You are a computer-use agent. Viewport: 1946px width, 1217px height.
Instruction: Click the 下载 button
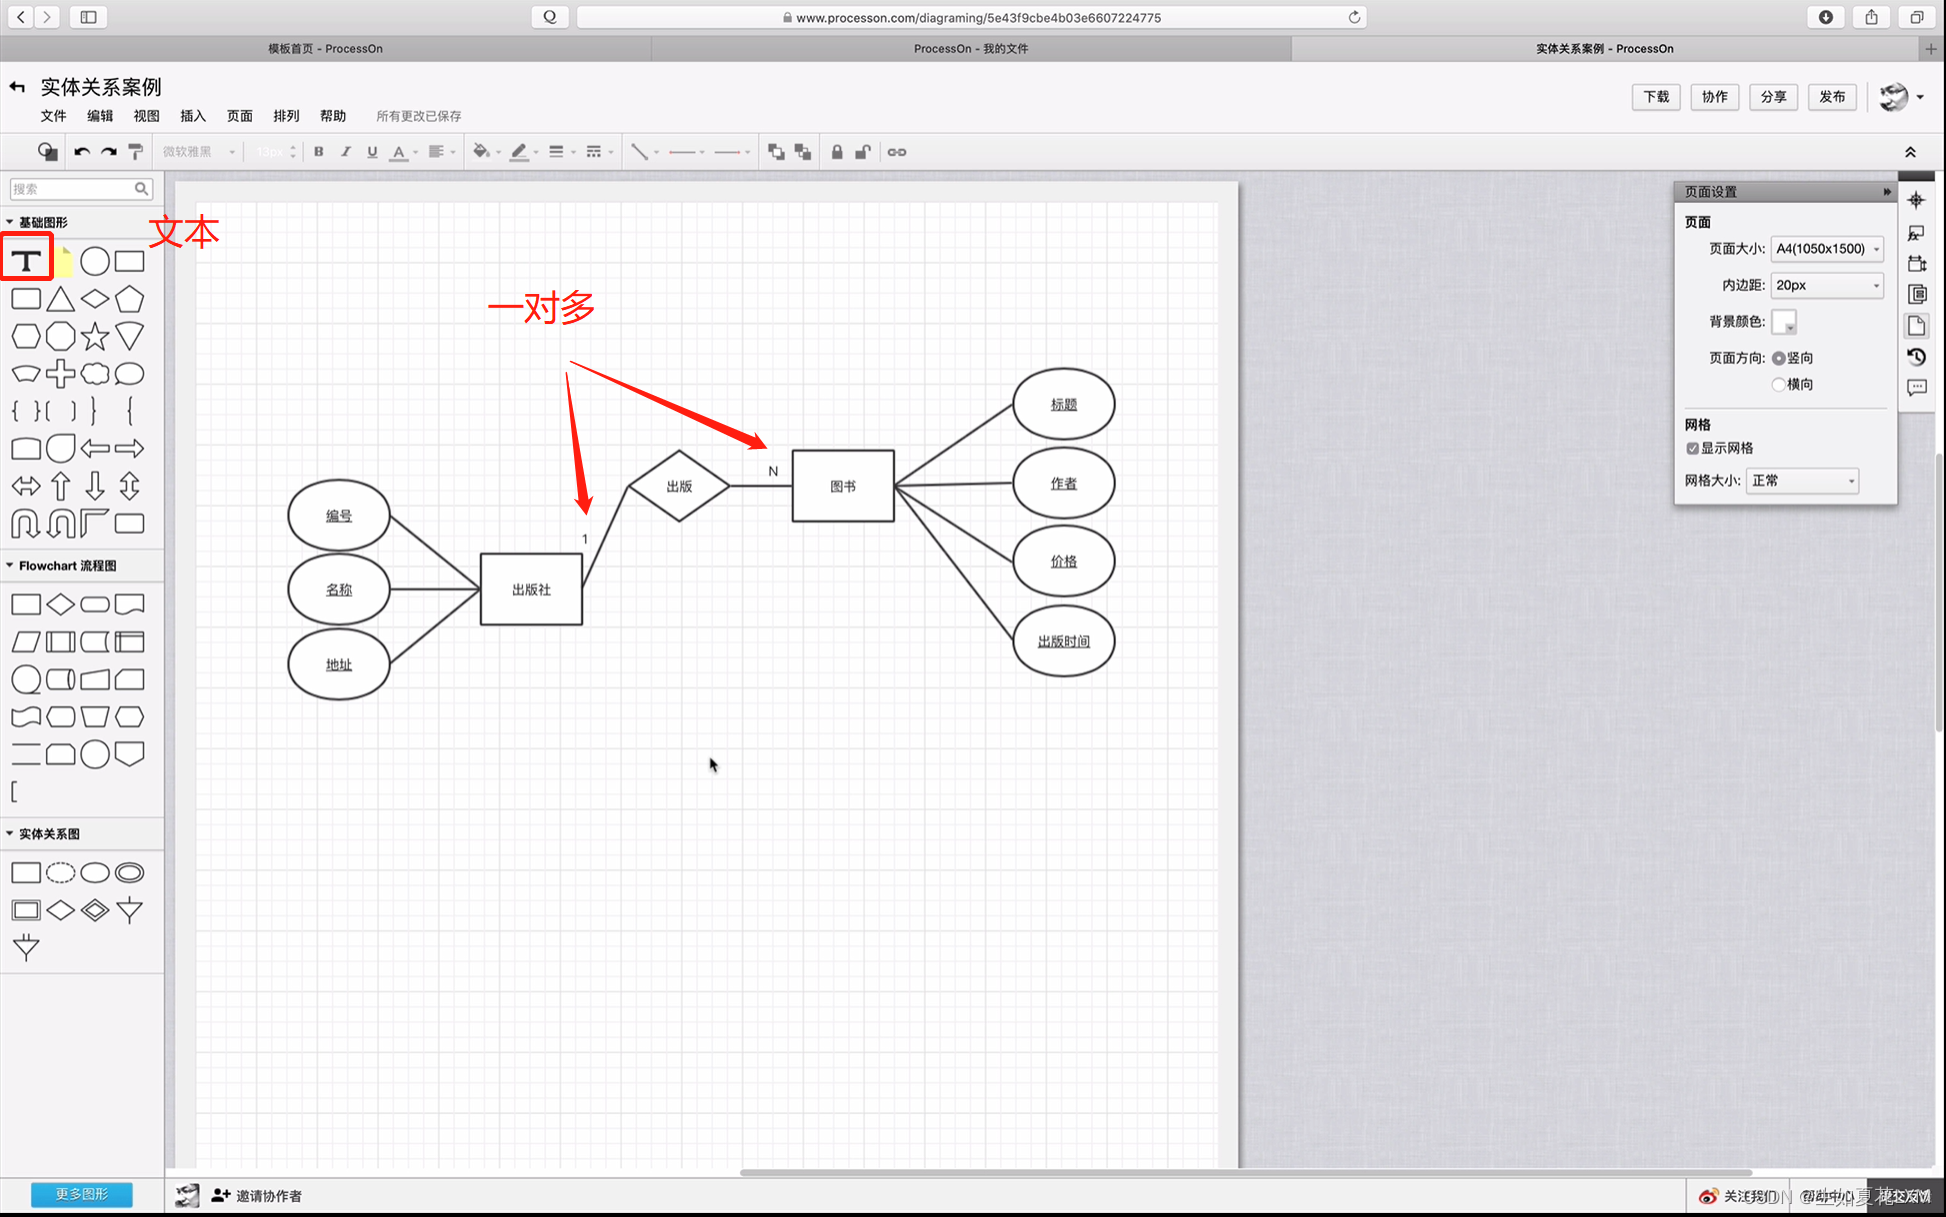pyautogui.click(x=1656, y=97)
